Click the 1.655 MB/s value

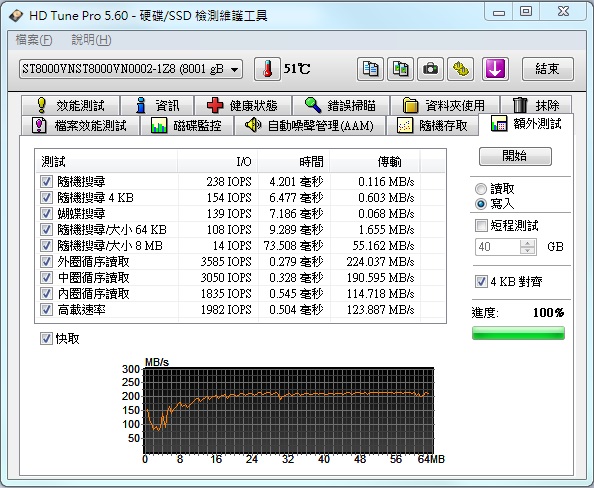(386, 230)
